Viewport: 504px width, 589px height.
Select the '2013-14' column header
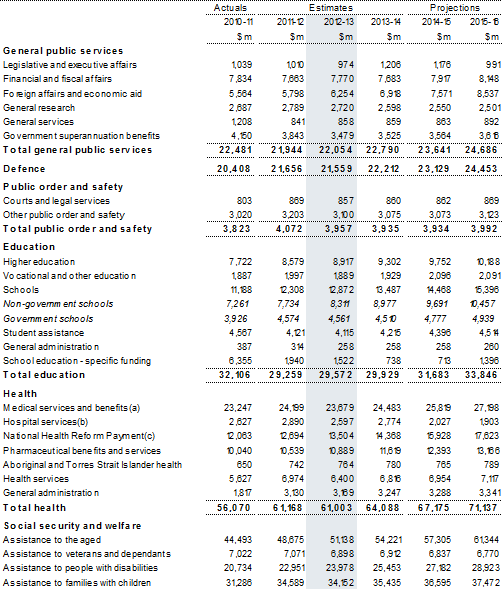[386, 22]
